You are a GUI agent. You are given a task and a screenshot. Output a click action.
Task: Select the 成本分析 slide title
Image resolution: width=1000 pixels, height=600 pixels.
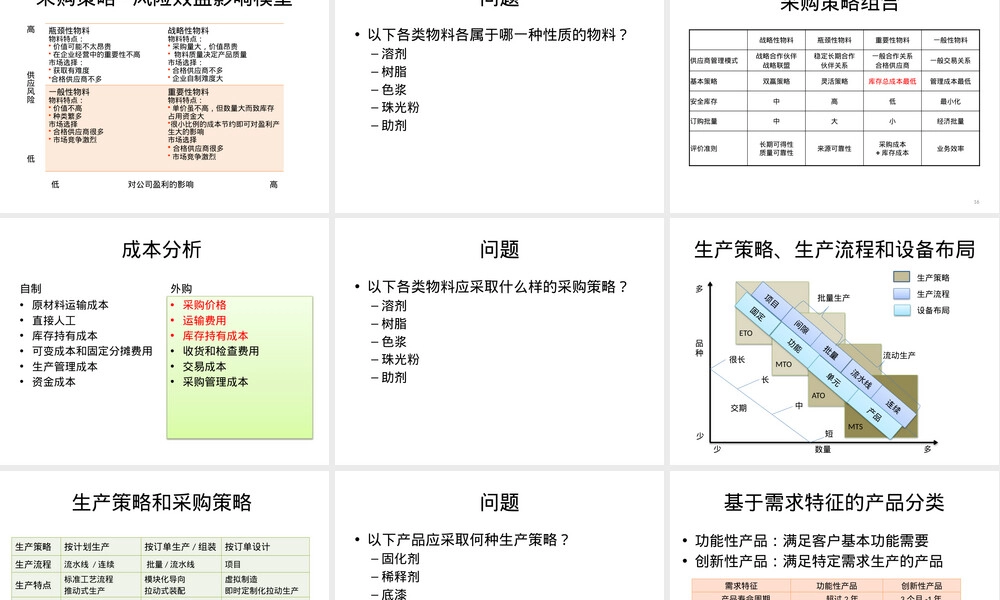161,249
